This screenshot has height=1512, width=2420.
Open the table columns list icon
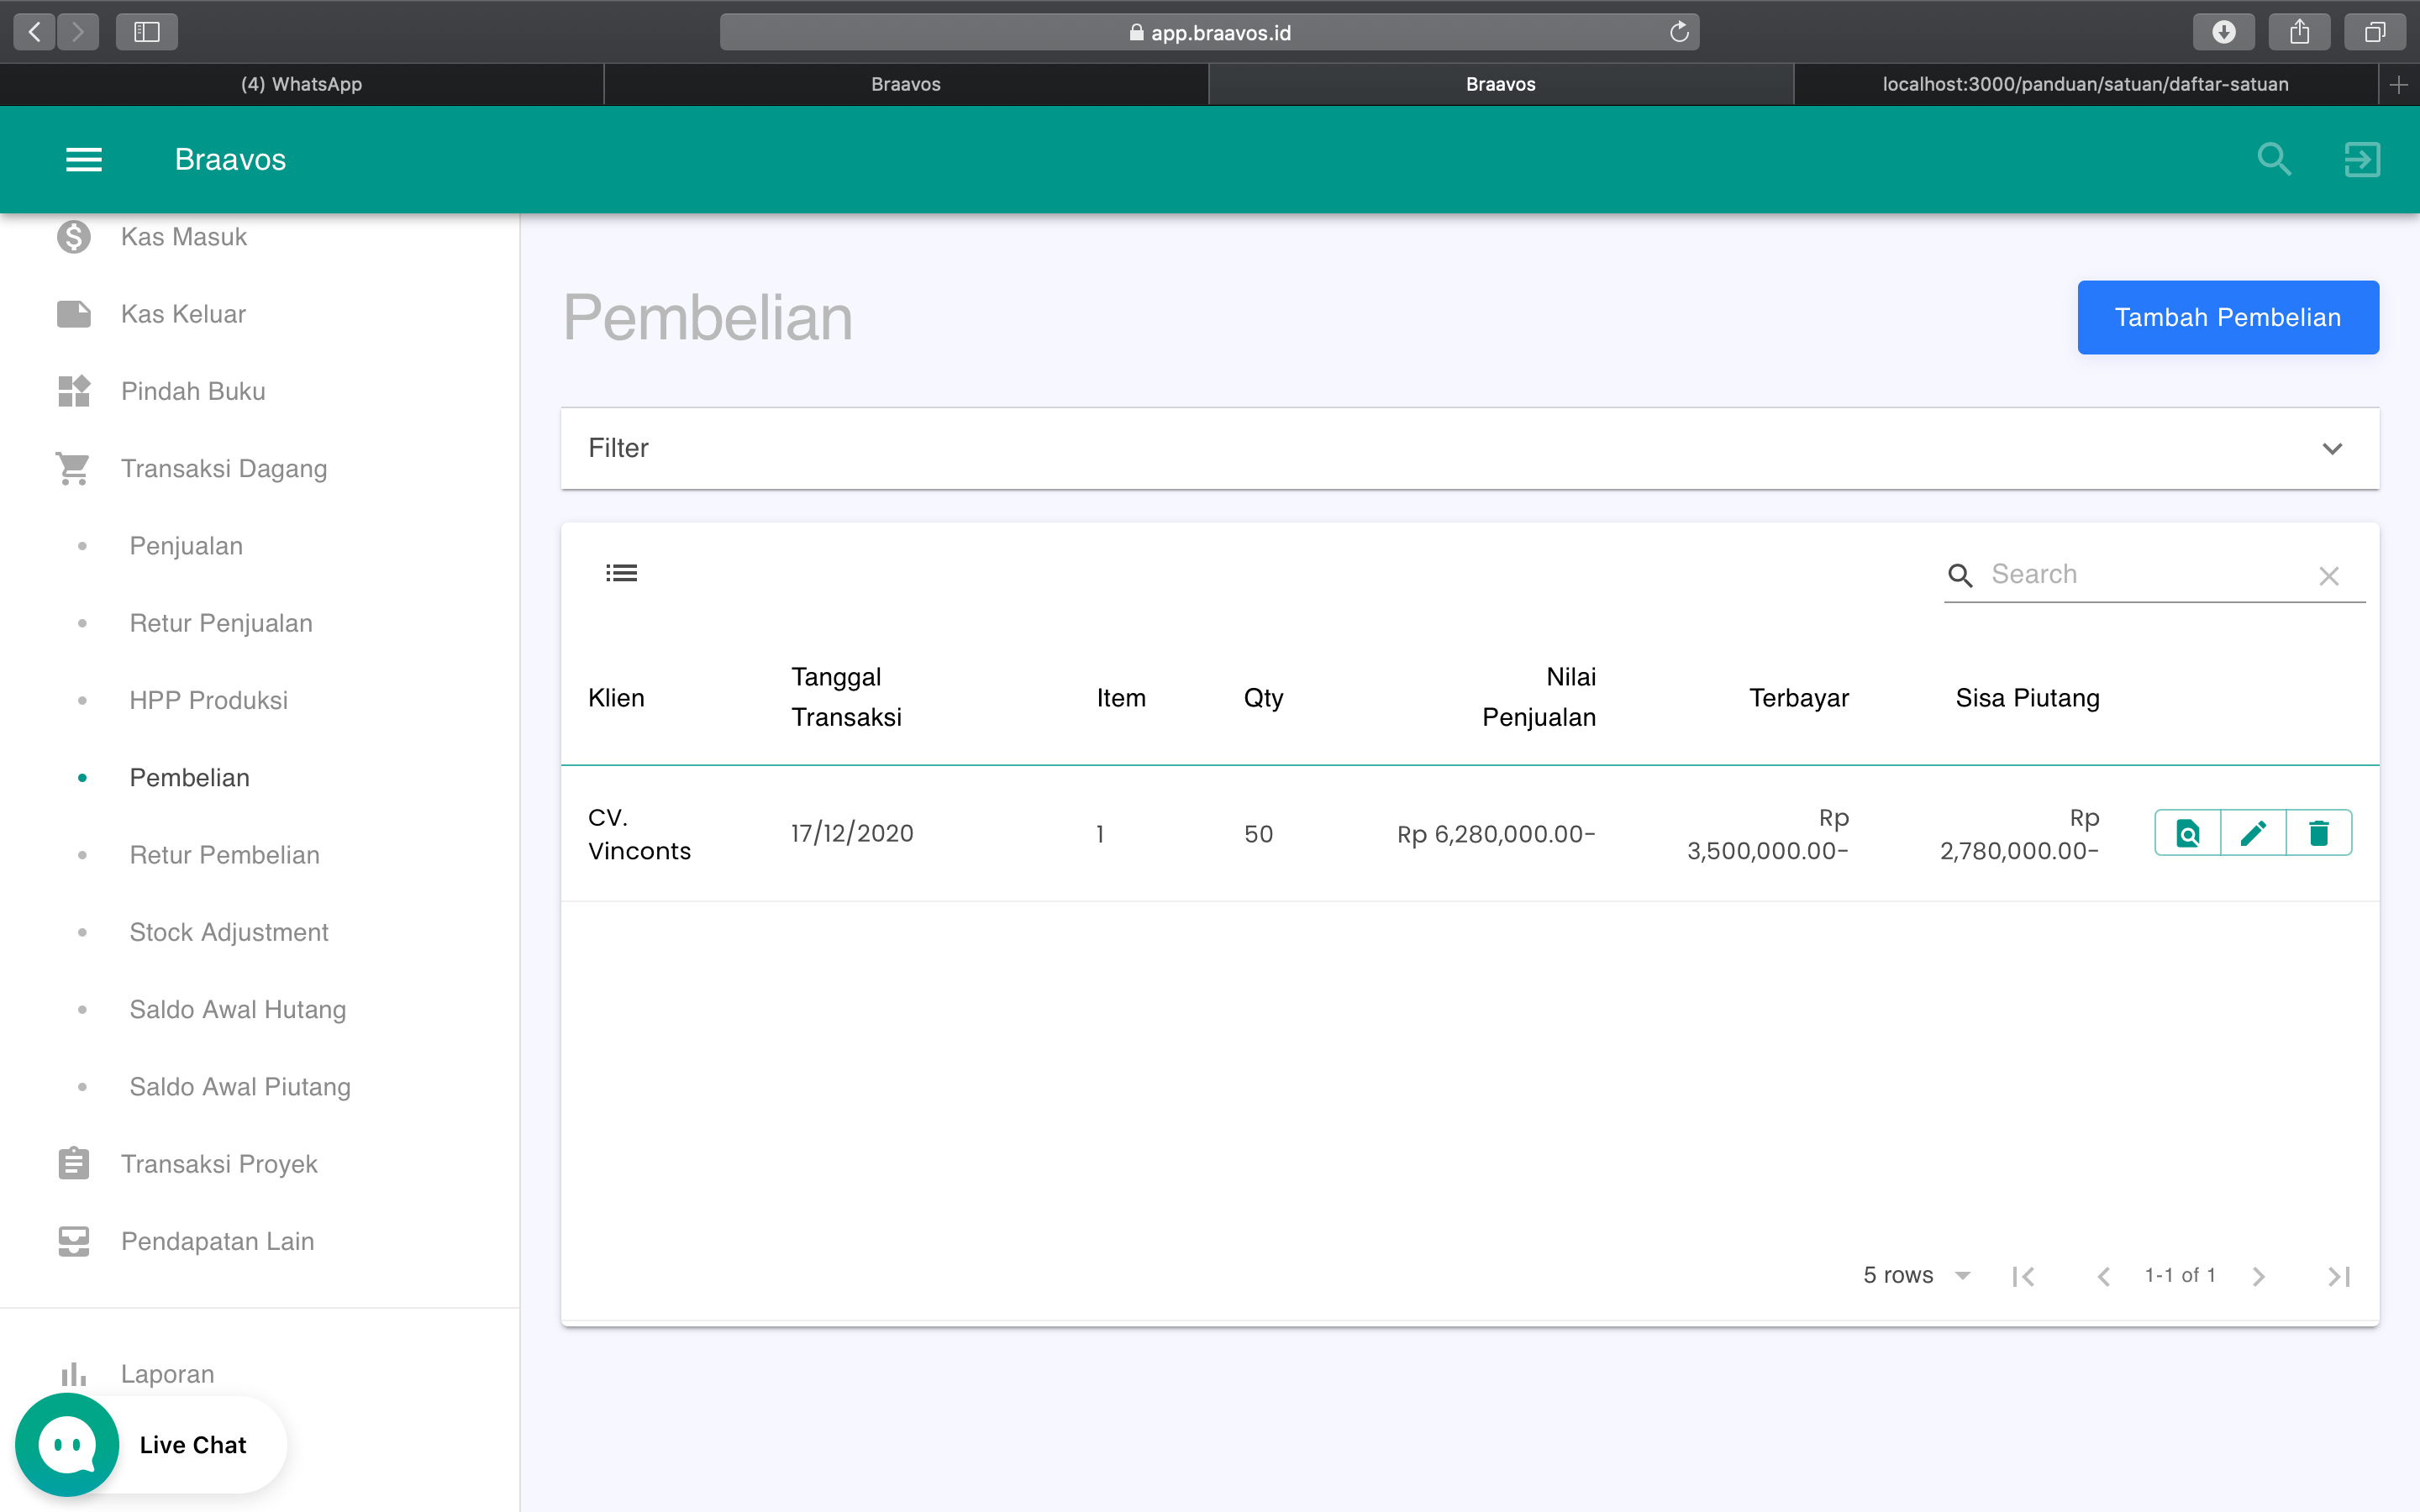[621, 573]
